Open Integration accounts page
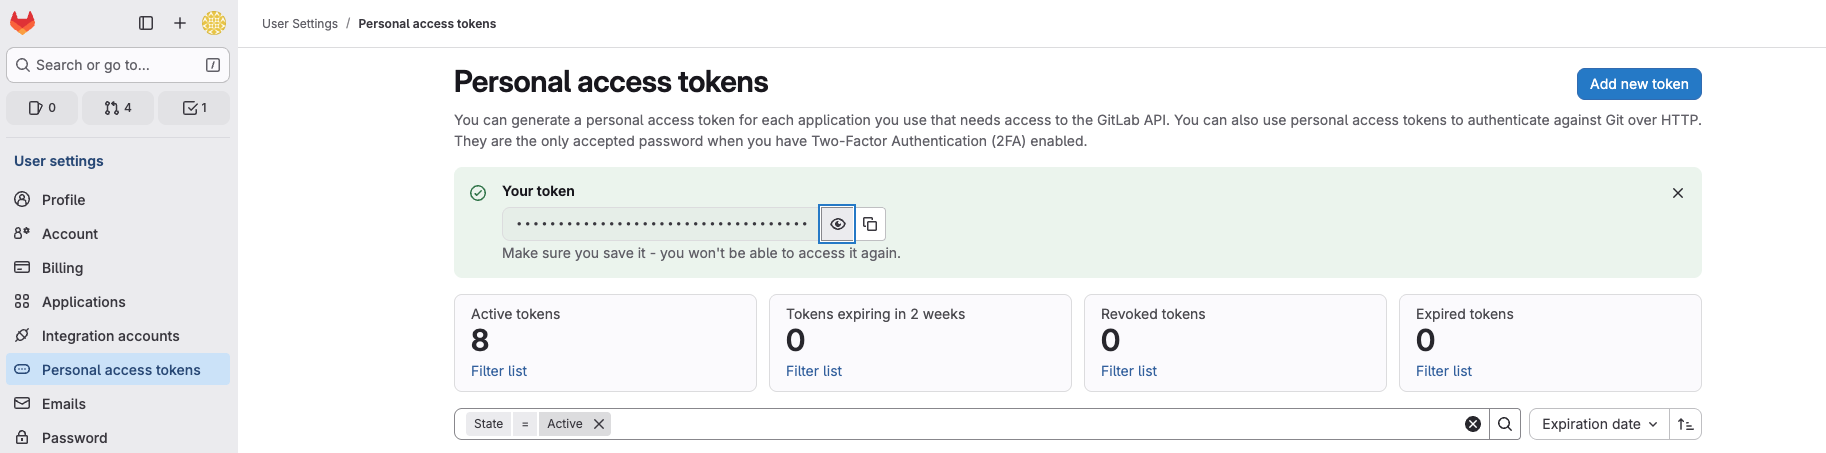 coord(118,336)
